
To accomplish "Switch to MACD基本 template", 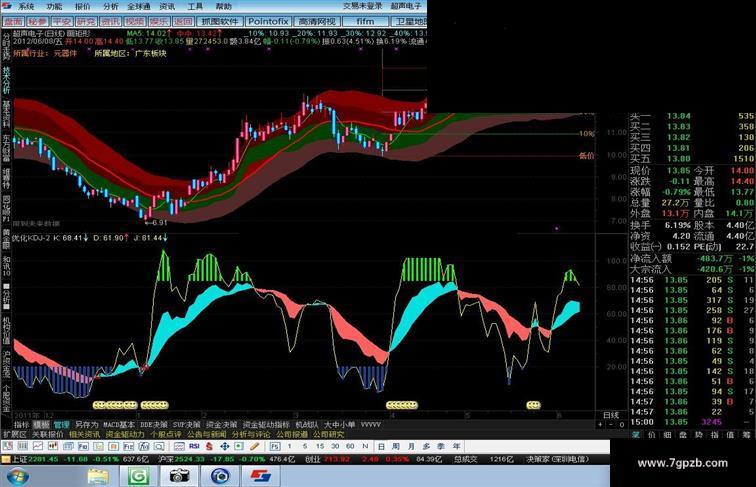I will pyautogui.click(x=119, y=425).
